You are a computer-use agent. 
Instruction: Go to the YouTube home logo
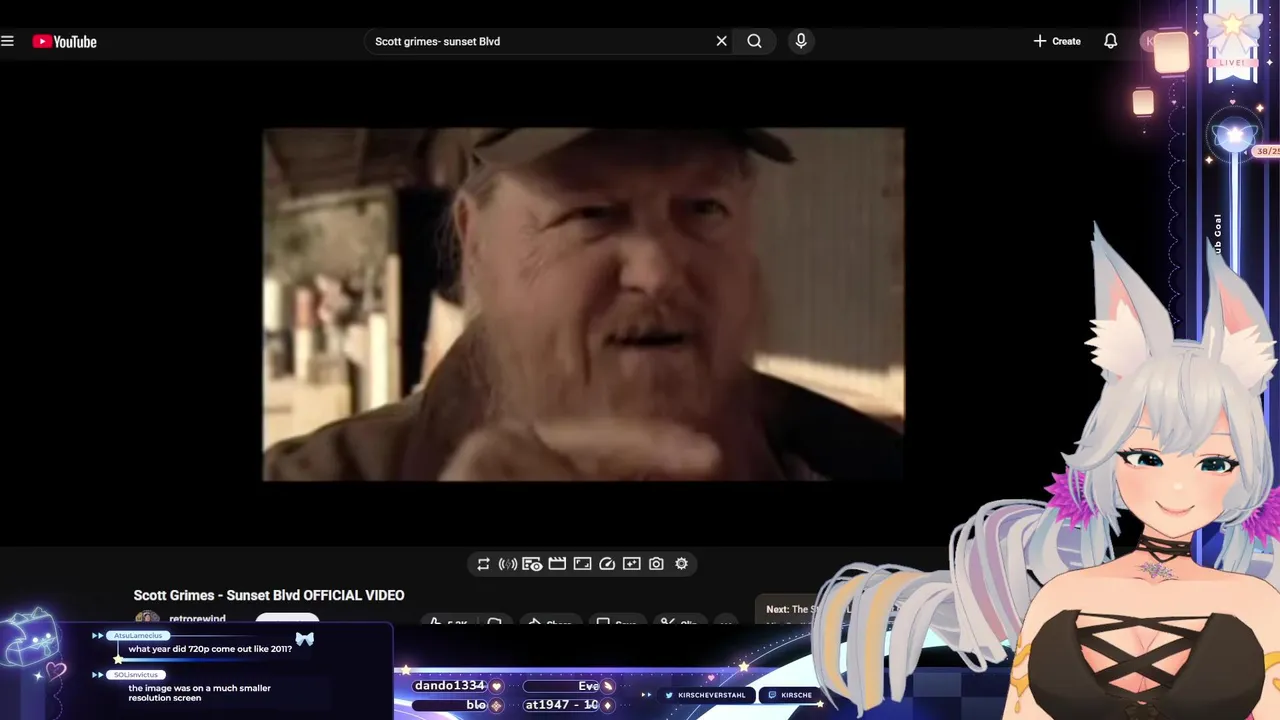point(64,41)
